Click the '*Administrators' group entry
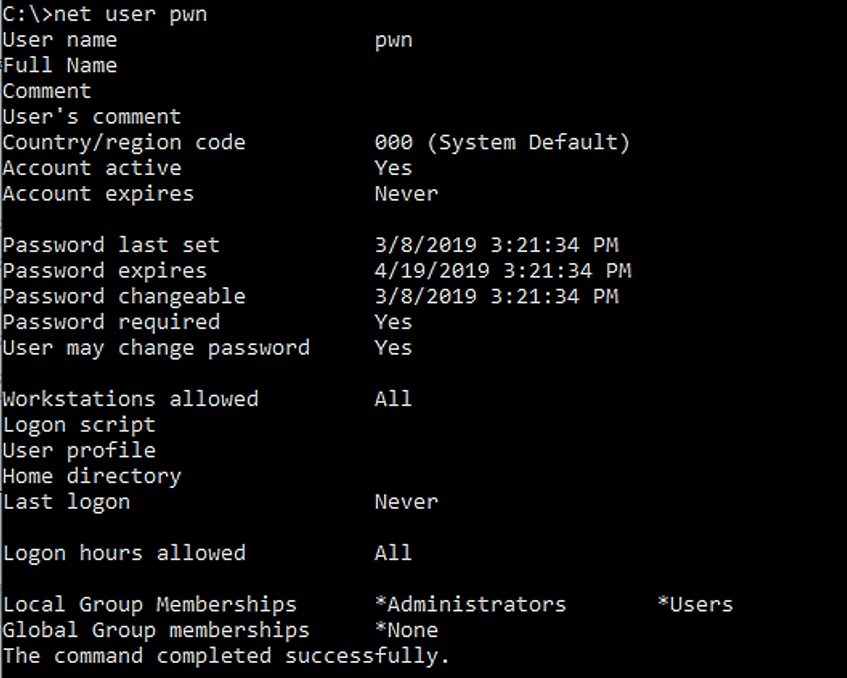Screen dimensions: 847x678 coord(470,605)
